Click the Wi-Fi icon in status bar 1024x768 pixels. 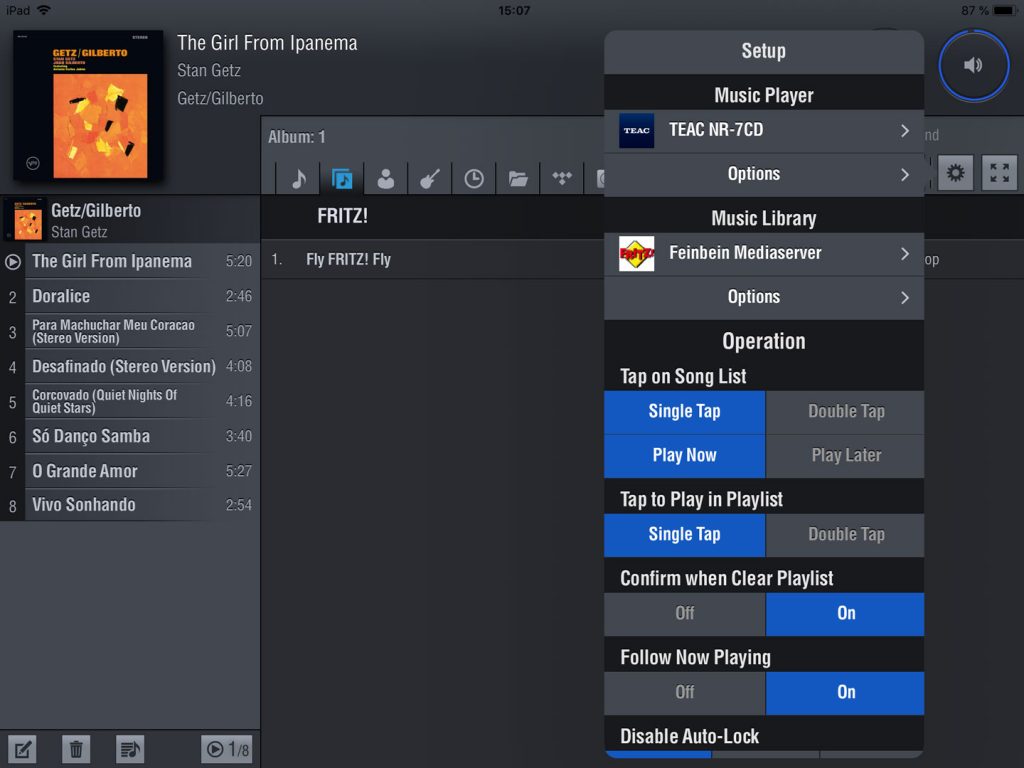[44, 10]
